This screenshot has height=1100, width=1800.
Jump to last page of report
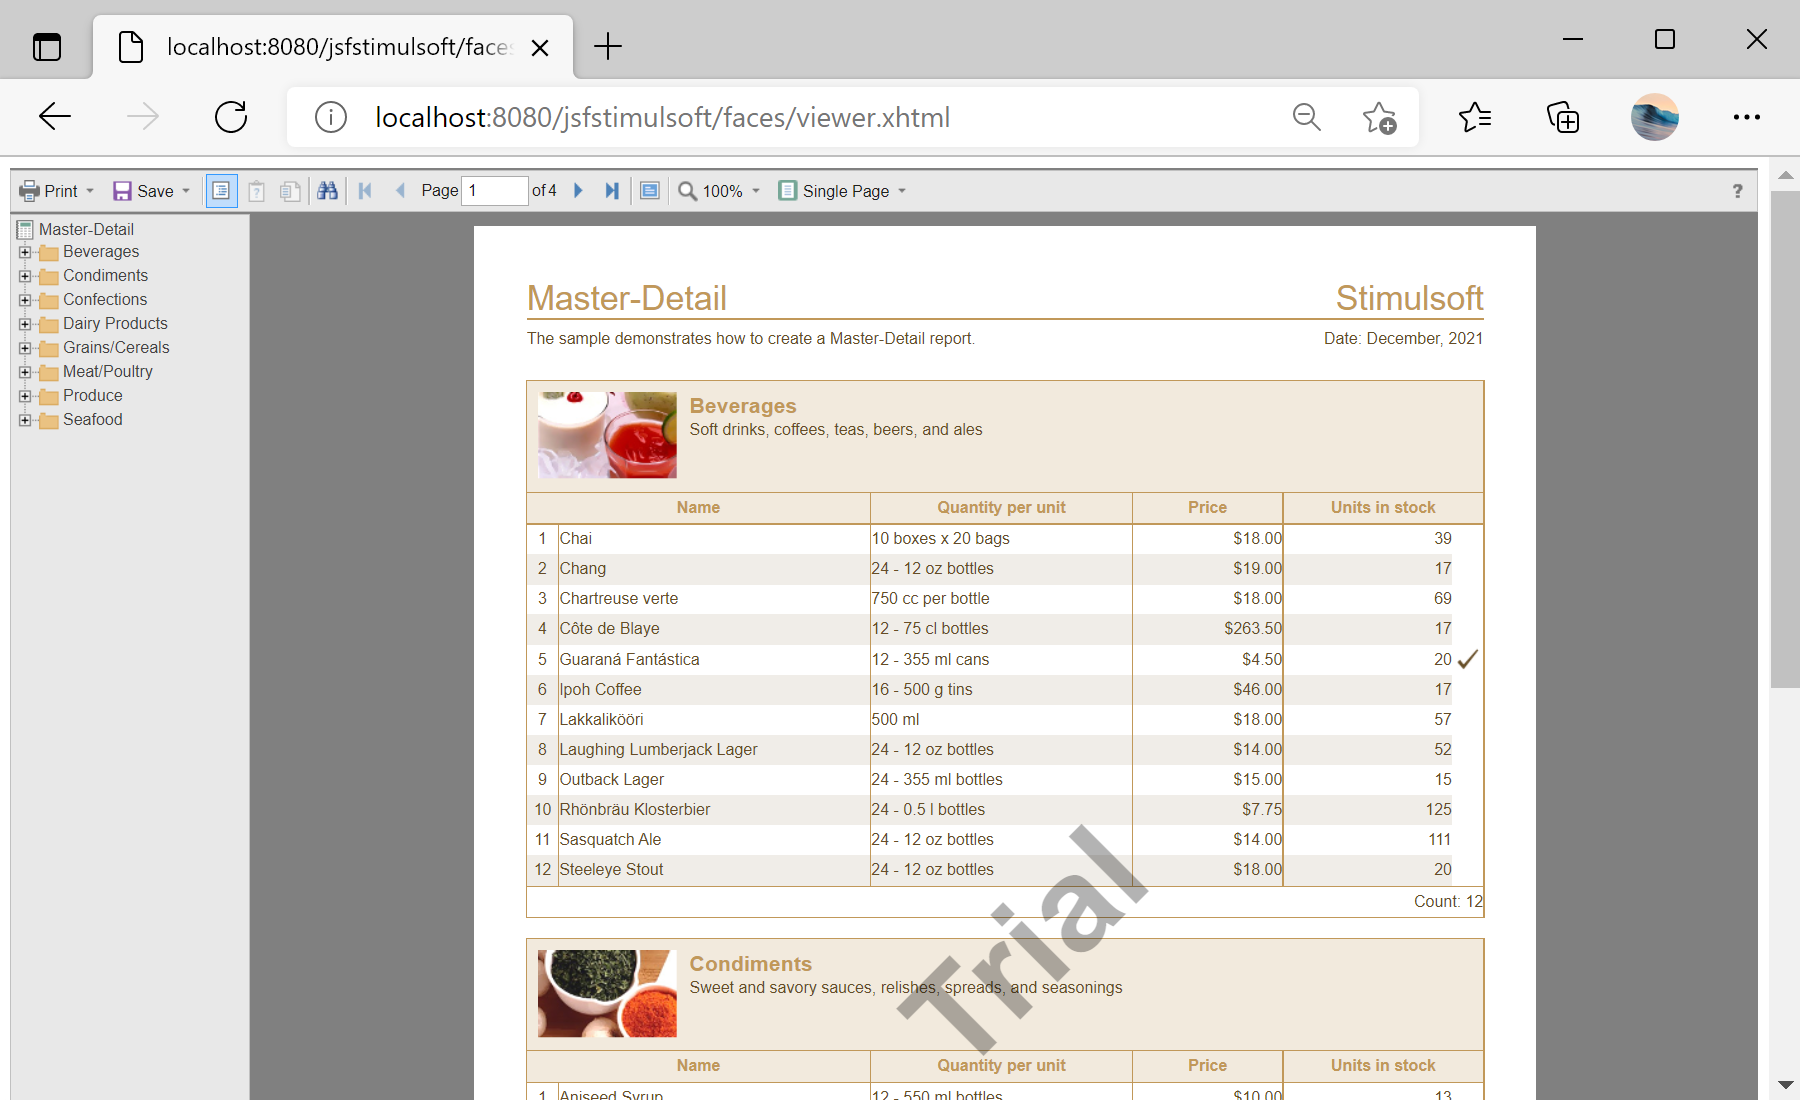click(x=612, y=191)
